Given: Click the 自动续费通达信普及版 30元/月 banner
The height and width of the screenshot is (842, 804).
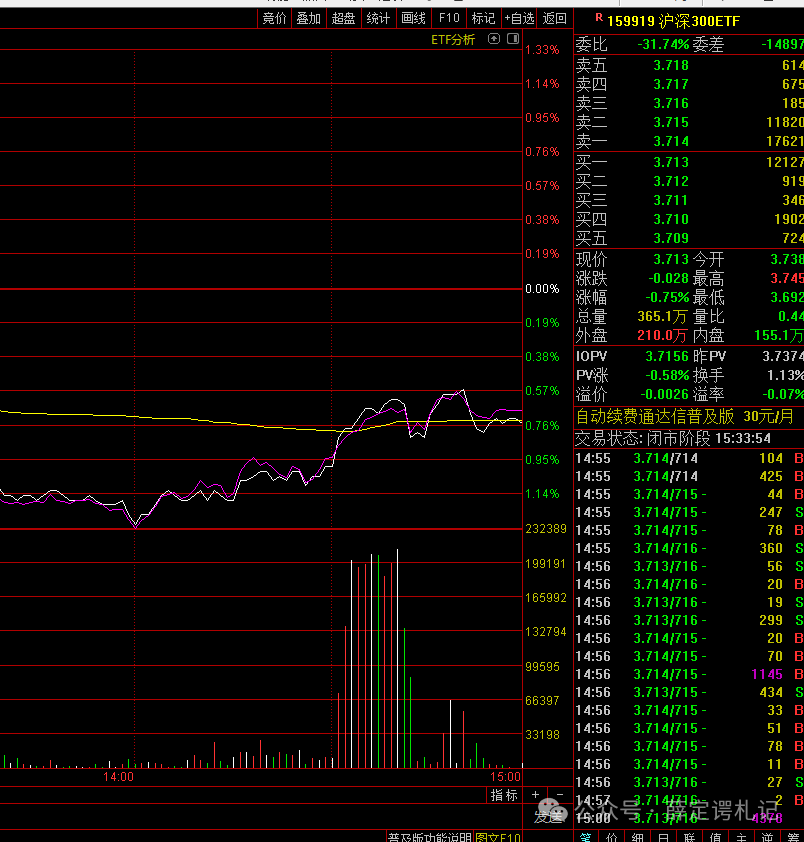Looking at the screenshot, I should pos(685,417).
